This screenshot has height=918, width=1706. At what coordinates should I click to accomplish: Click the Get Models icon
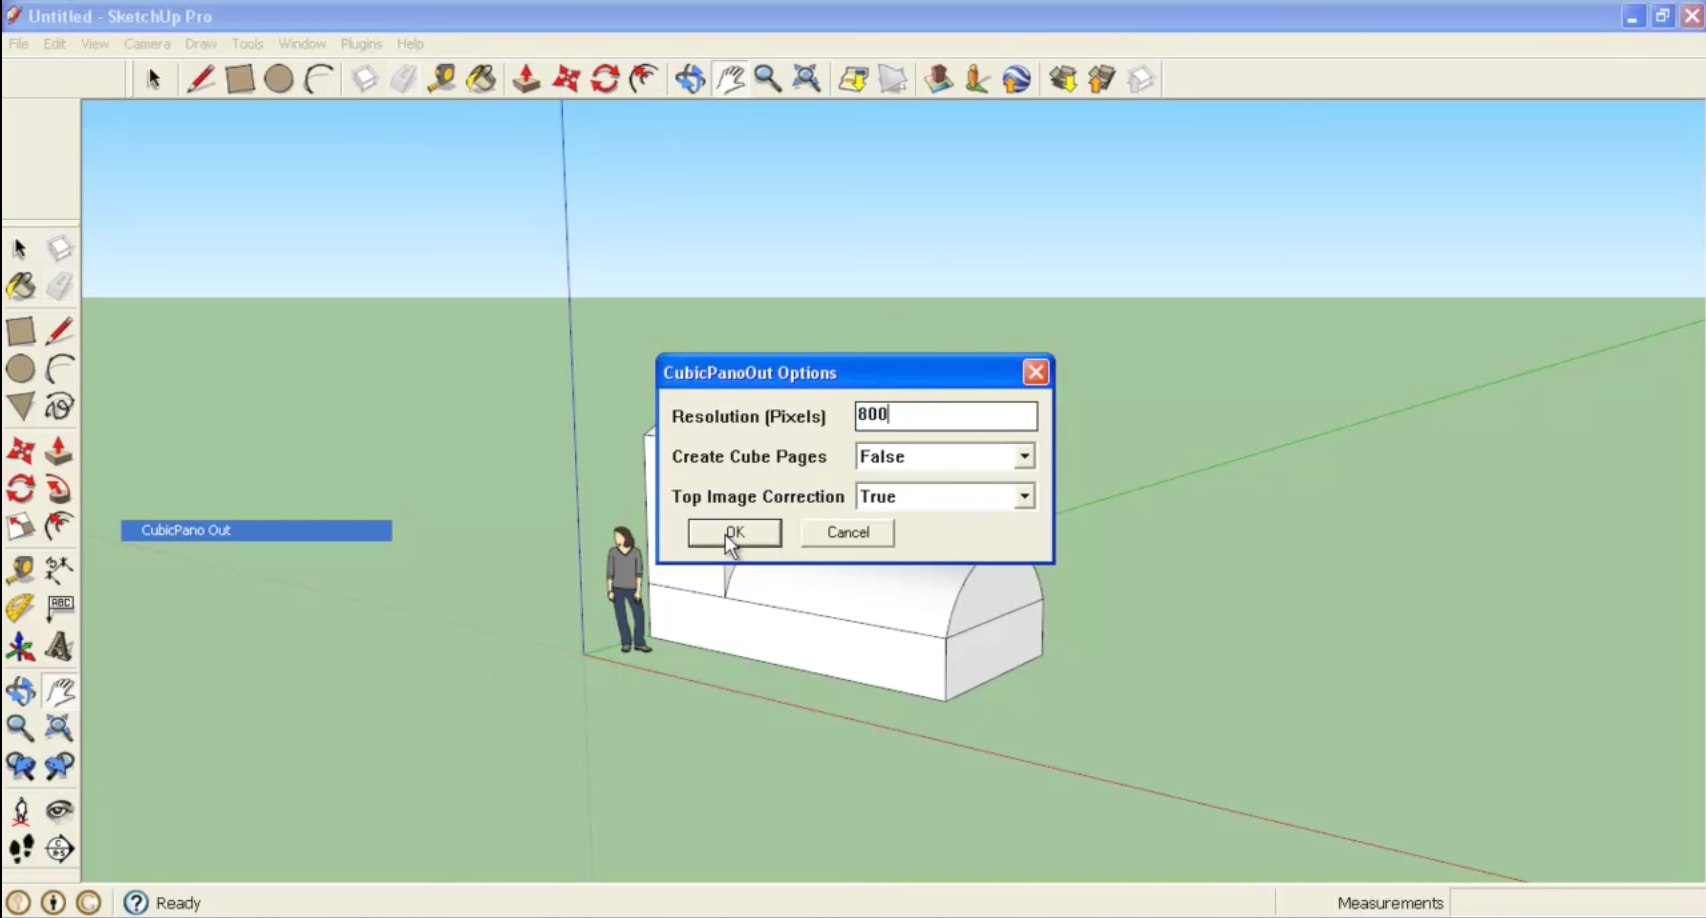(1062, 79)
